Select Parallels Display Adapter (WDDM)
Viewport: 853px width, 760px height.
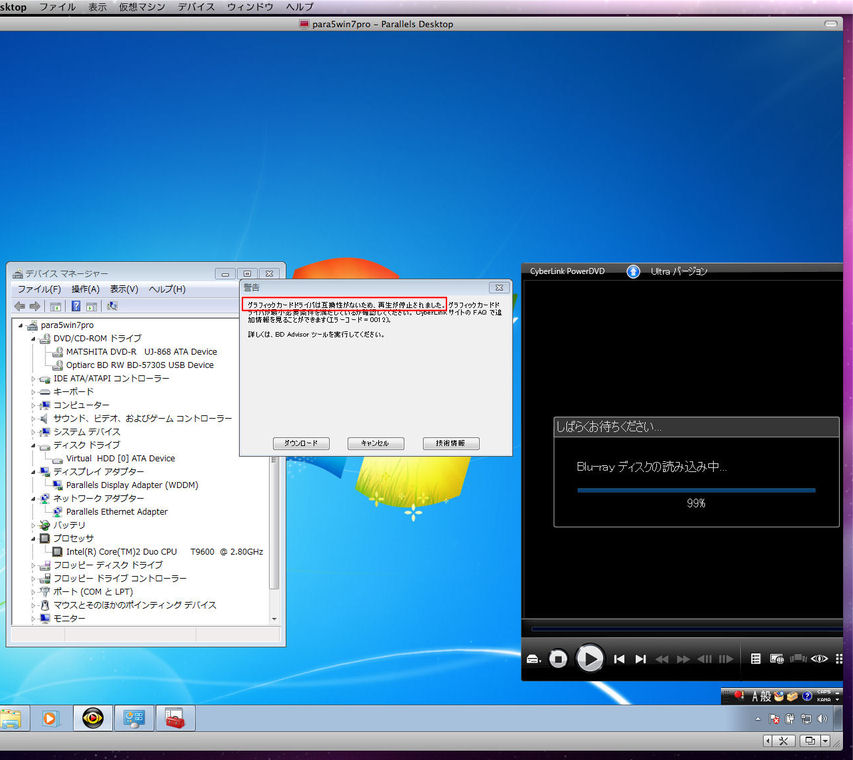point(132,485)
